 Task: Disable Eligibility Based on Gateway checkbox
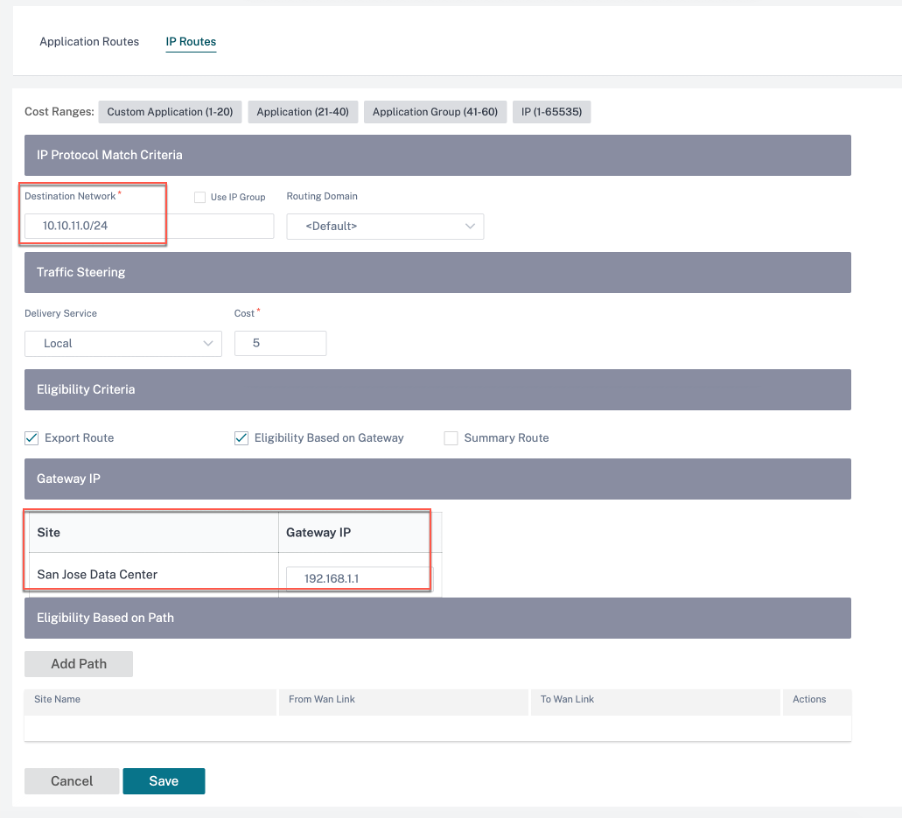241,438
